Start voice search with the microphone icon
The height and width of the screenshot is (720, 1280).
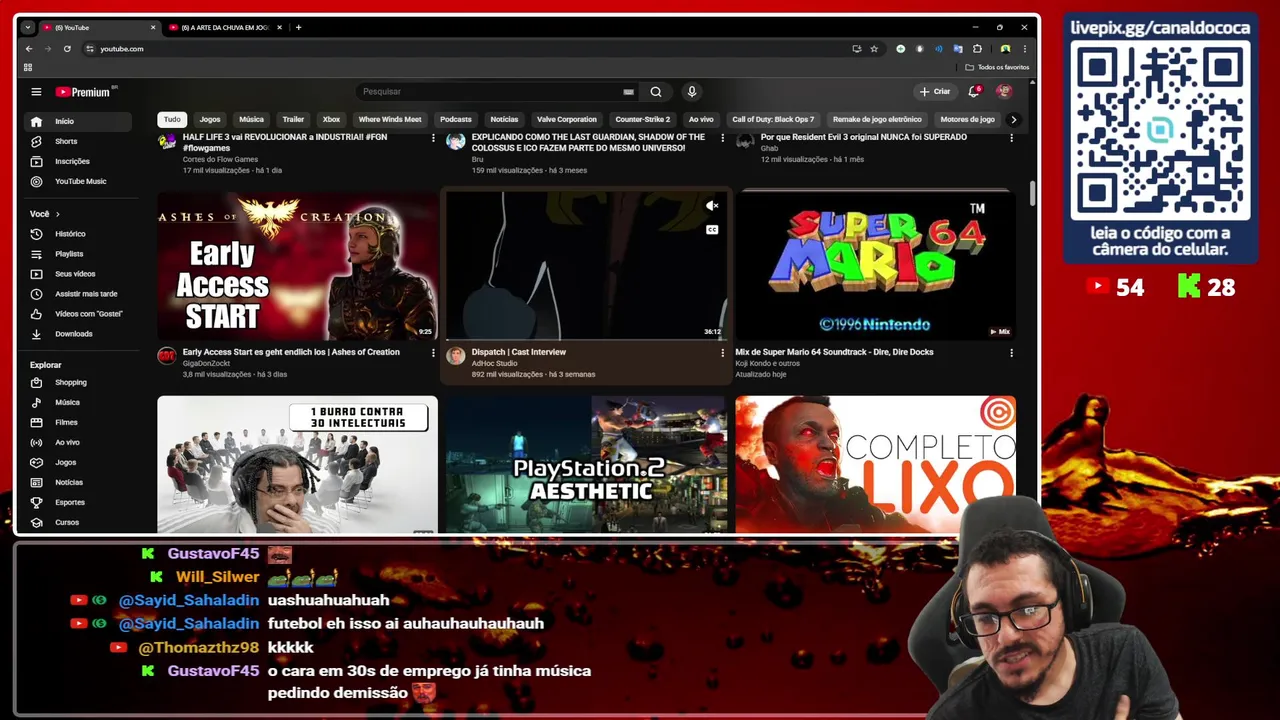coord(691,92)
